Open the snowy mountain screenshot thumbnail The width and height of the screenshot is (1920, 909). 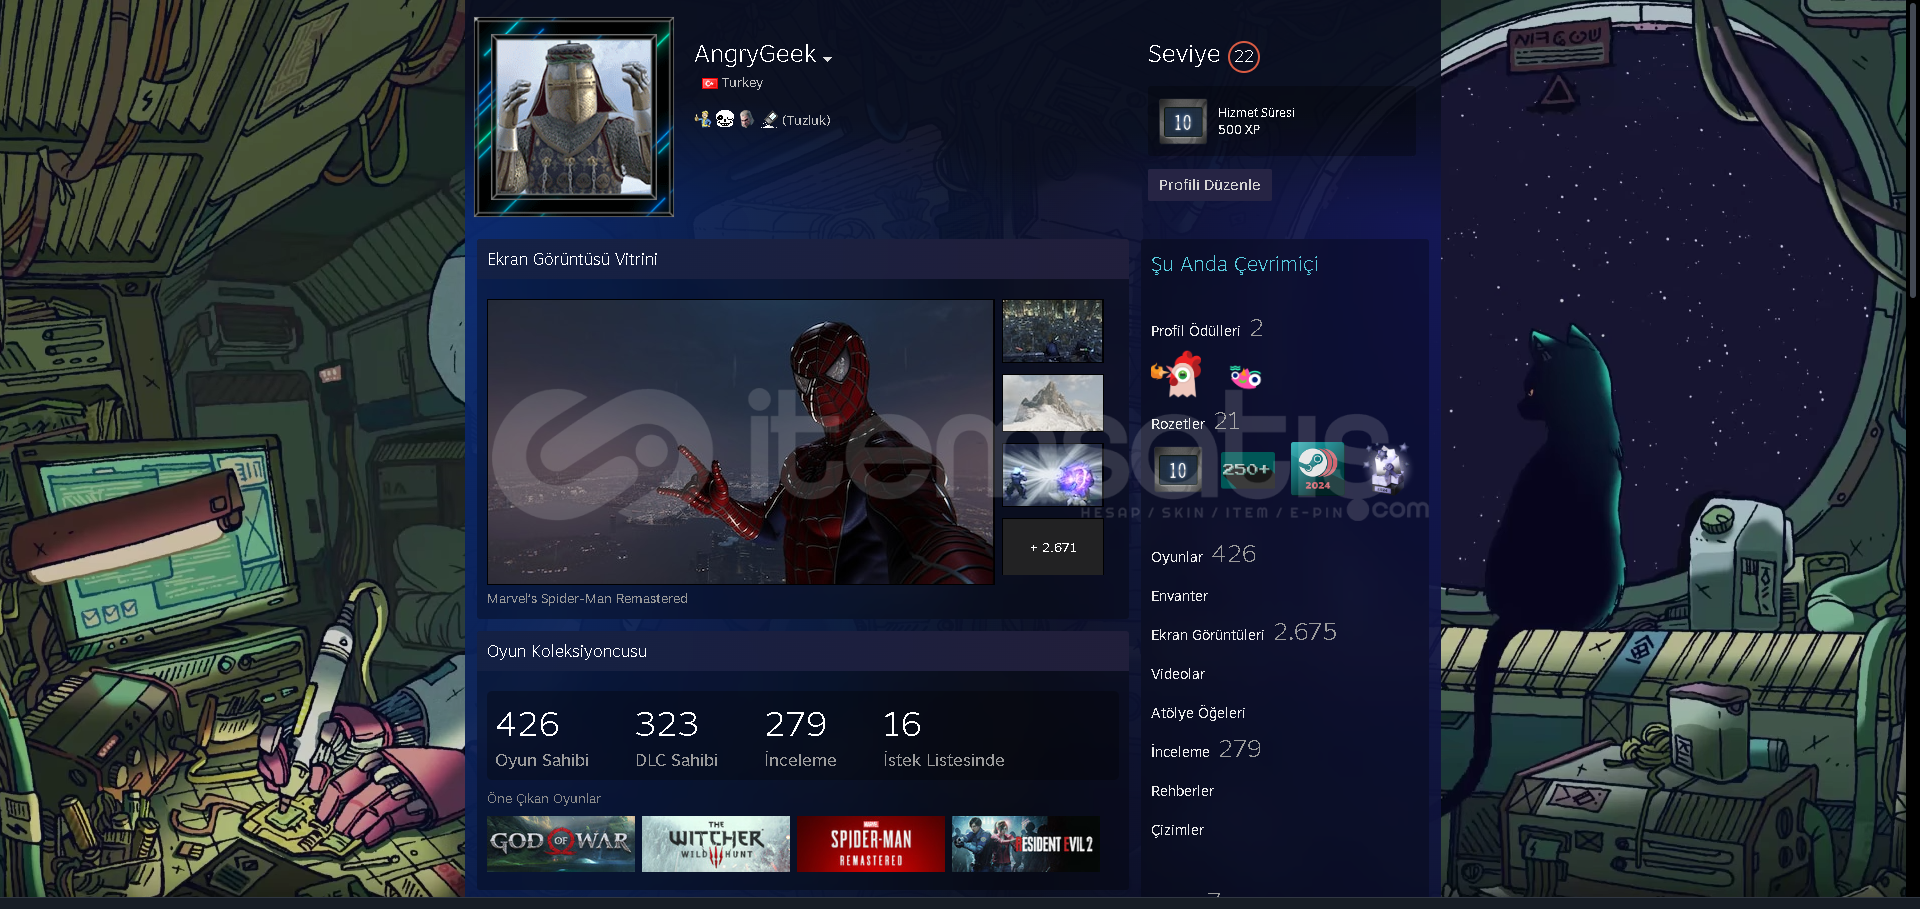coord(1053,403)
